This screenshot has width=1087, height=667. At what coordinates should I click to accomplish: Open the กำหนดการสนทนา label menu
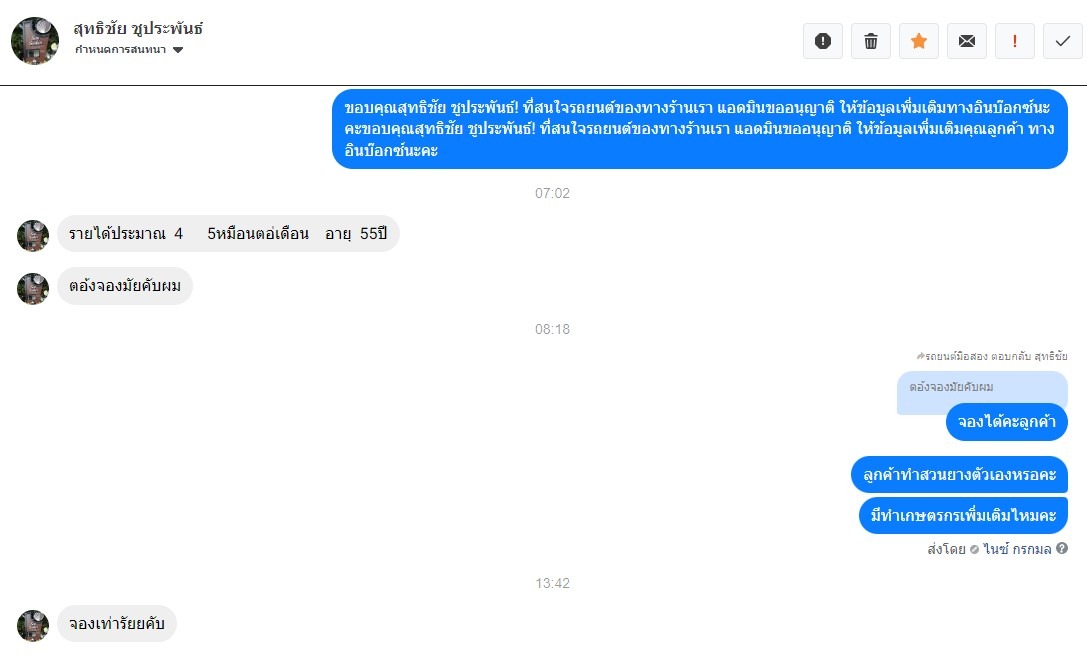coord(121,49)
